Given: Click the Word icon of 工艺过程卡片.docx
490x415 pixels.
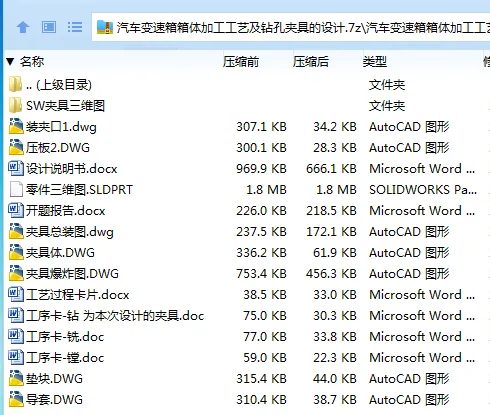Looking at the screenshot, I should coord(16,294).
